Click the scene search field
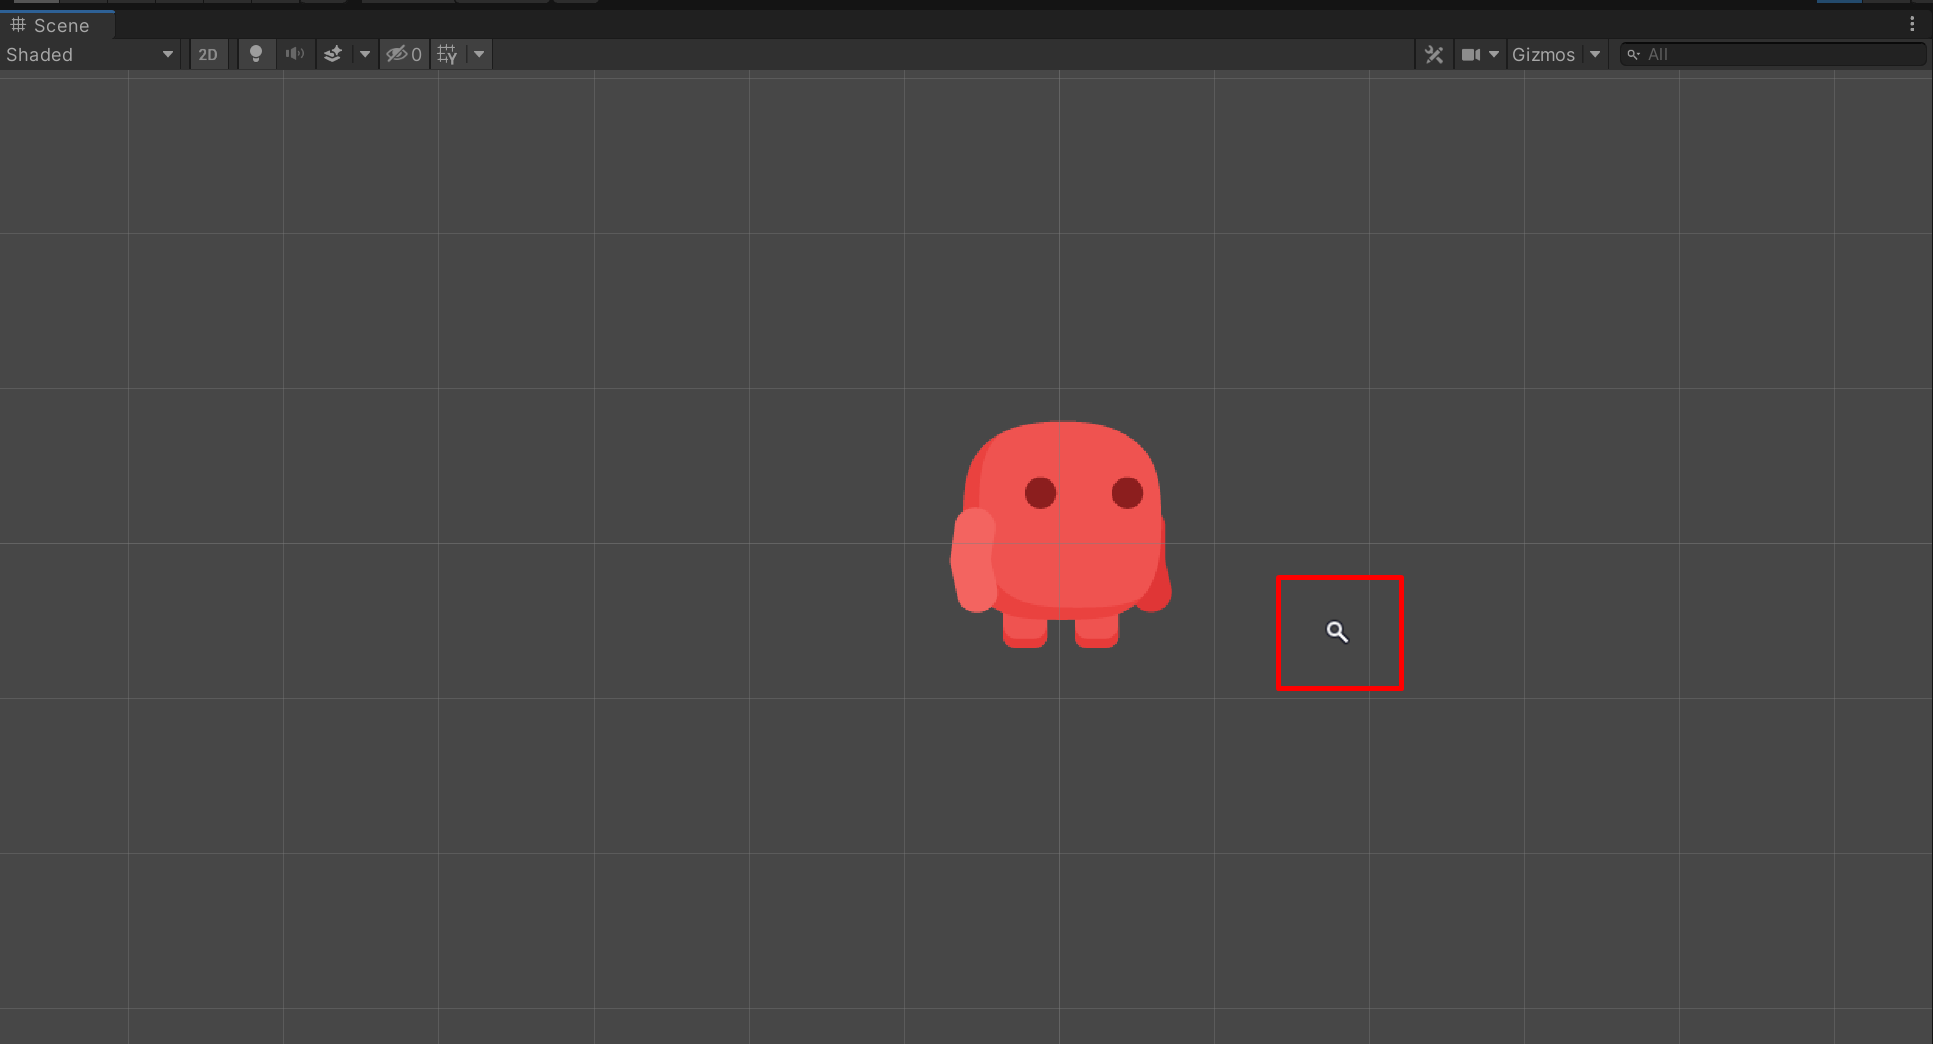Viewport: 1933px width, 1044px height. click(1772, 54)
